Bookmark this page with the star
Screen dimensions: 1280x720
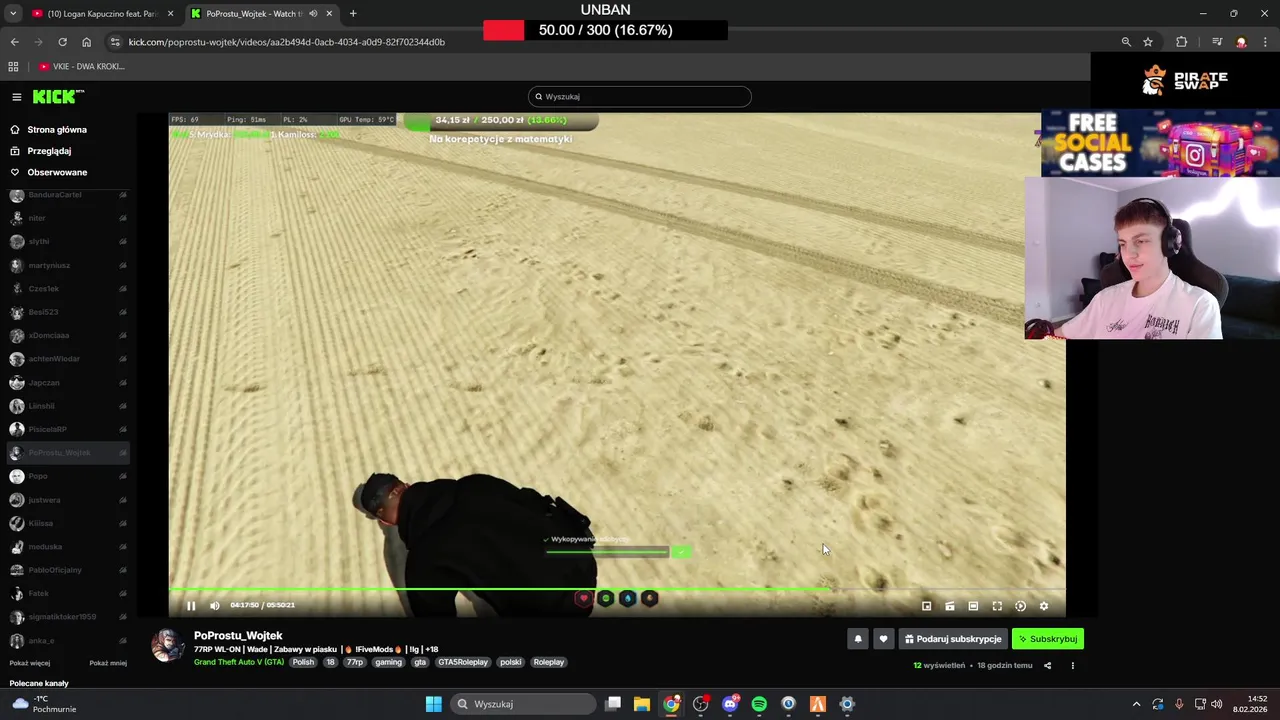tap(1148, 42)
